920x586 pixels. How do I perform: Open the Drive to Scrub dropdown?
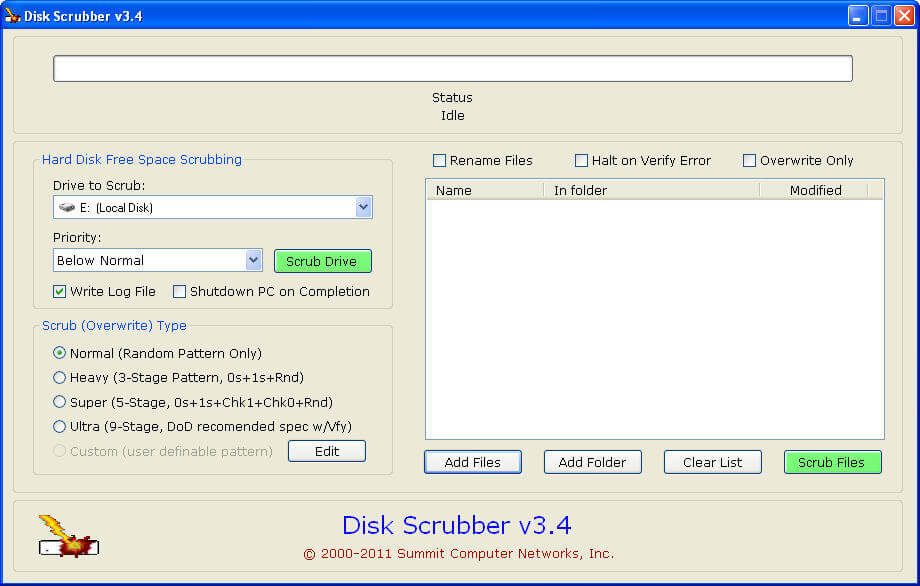[x=363, y=207]
